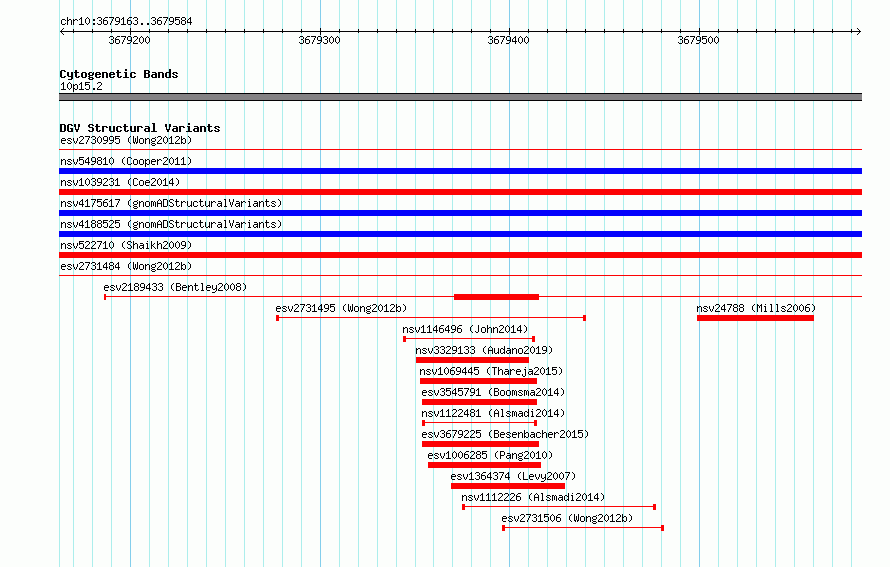Click the nsv4188525 (gnomADStructuralVariants) label
Image resolution: width=890 pixels, height=567 pixels.
pyautogui.click(x=171, y=224)
